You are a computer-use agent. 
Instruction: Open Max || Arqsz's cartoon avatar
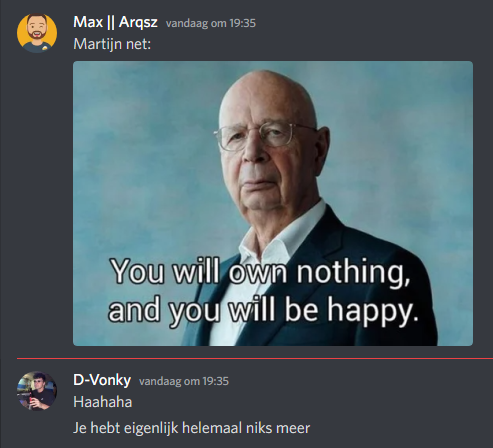(37, 33)
